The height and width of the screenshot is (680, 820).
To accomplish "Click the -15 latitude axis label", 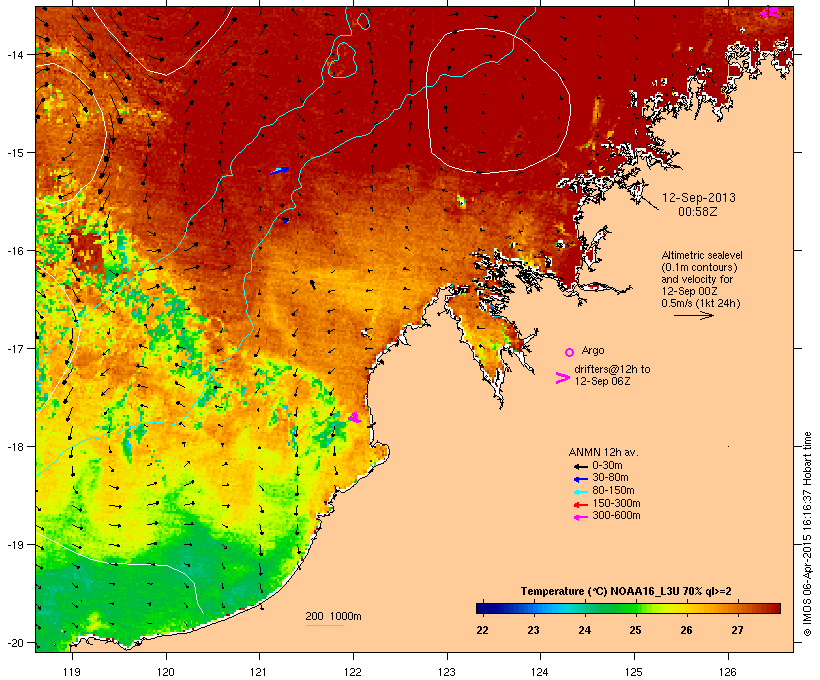I will click(x=14, y=153).
